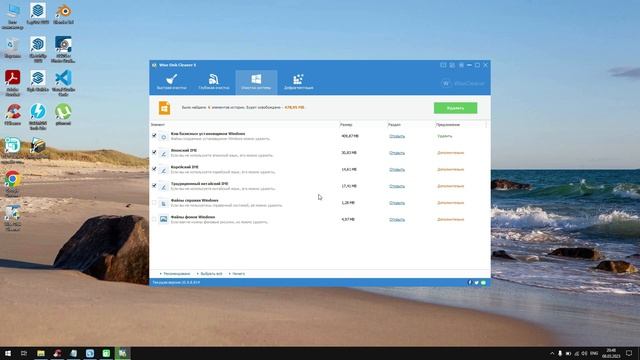This screenshot has width=640, height=360.
Task: Select the 30,83 MB size value
Action: click(x=349, y=153)
